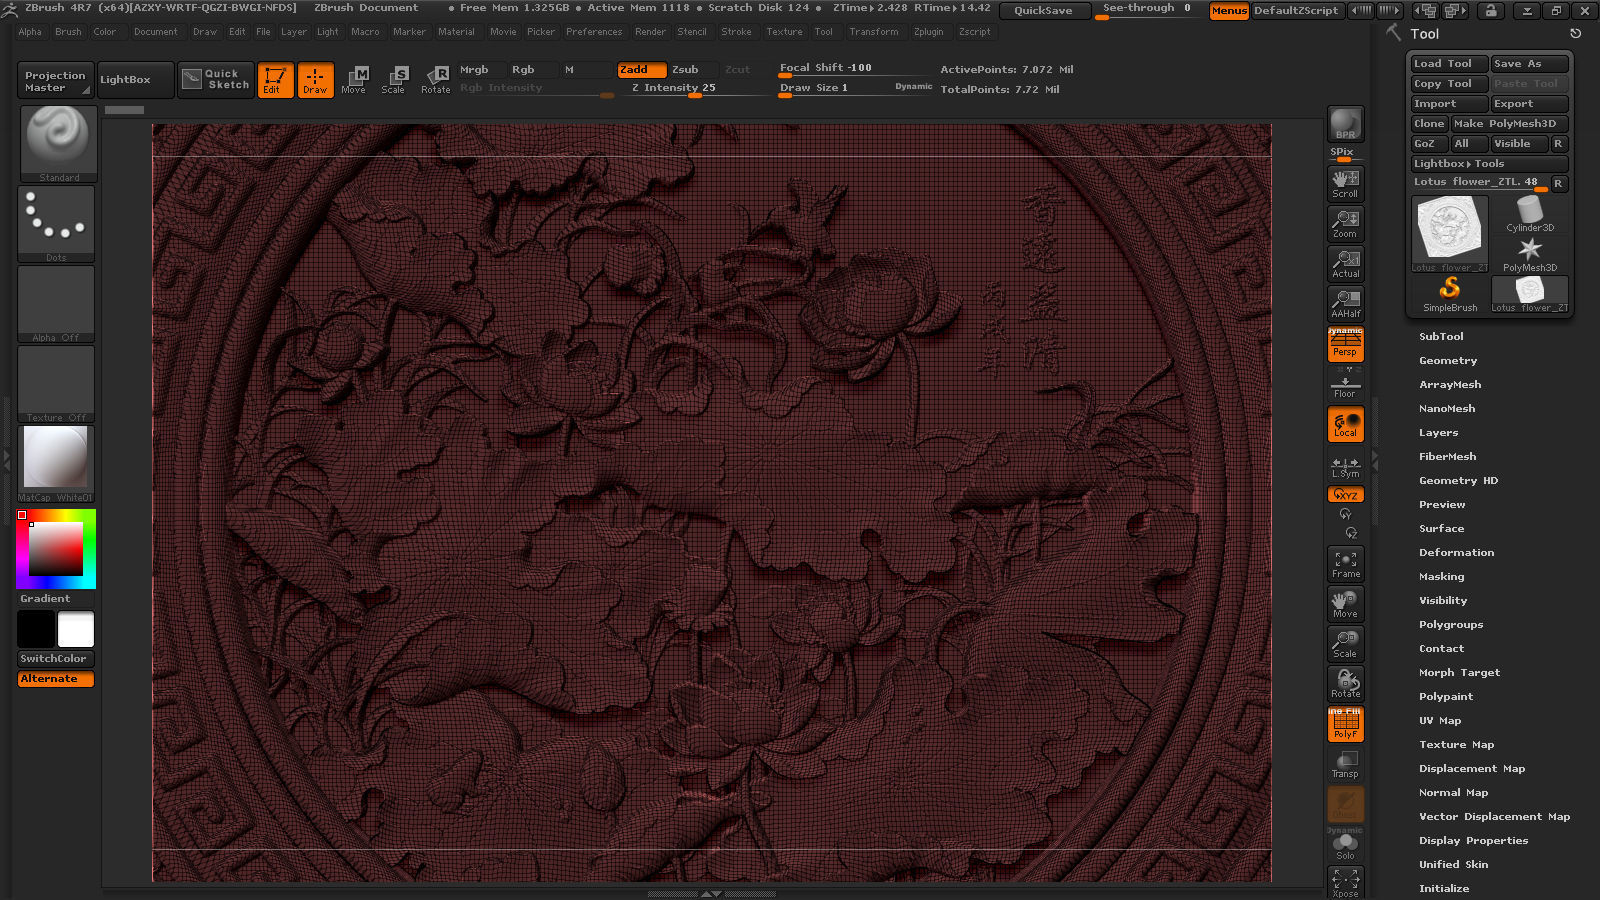Screen dimensions: 1600x900
Task: Click the right shelf Move view icon
Action: (1345, 604)
